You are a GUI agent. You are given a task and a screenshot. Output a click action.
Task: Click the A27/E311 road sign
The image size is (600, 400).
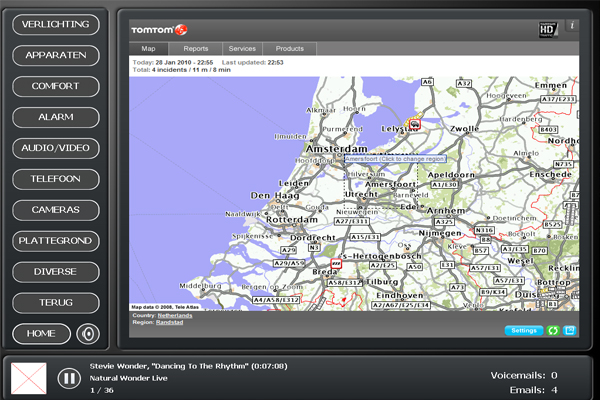point(352,221)
